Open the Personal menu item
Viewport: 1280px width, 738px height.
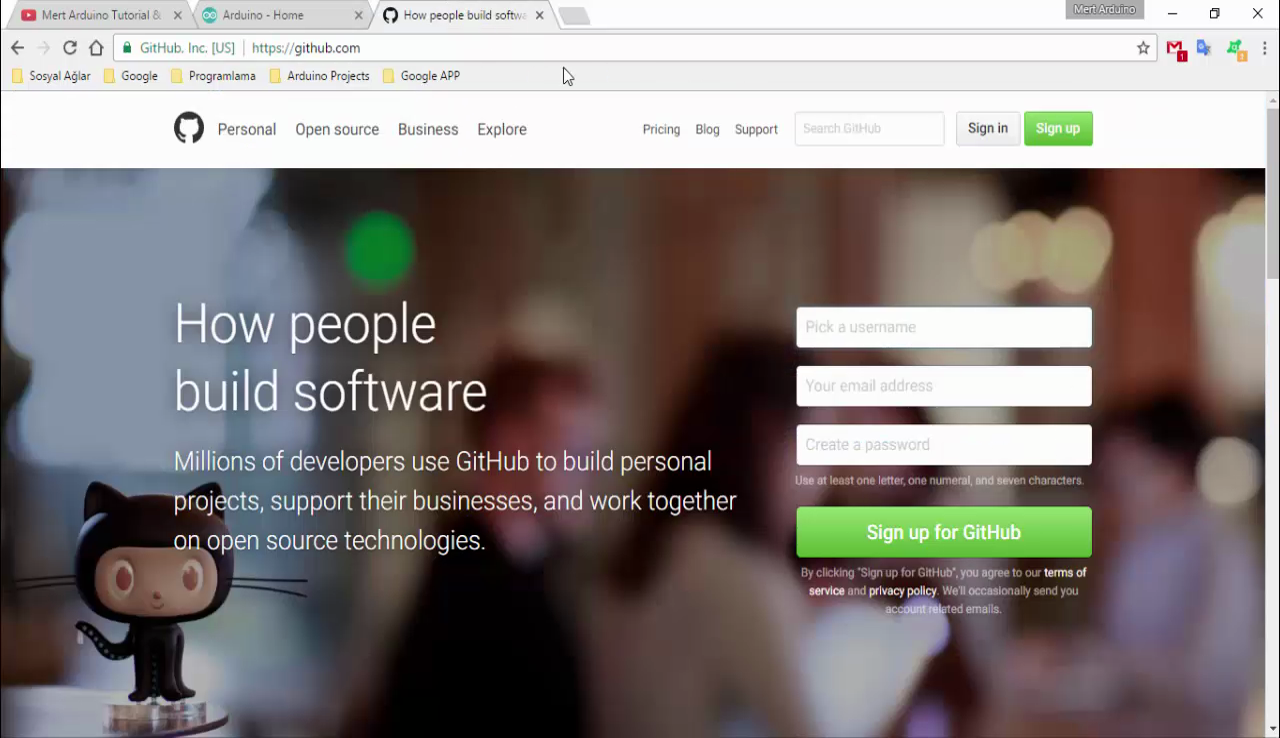click(x=247, y=129)
